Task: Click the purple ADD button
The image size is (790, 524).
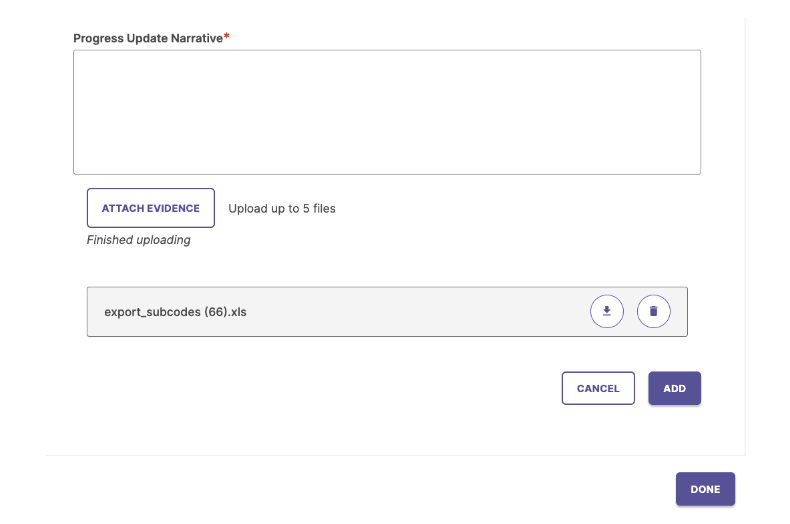Action: (675, 388)
